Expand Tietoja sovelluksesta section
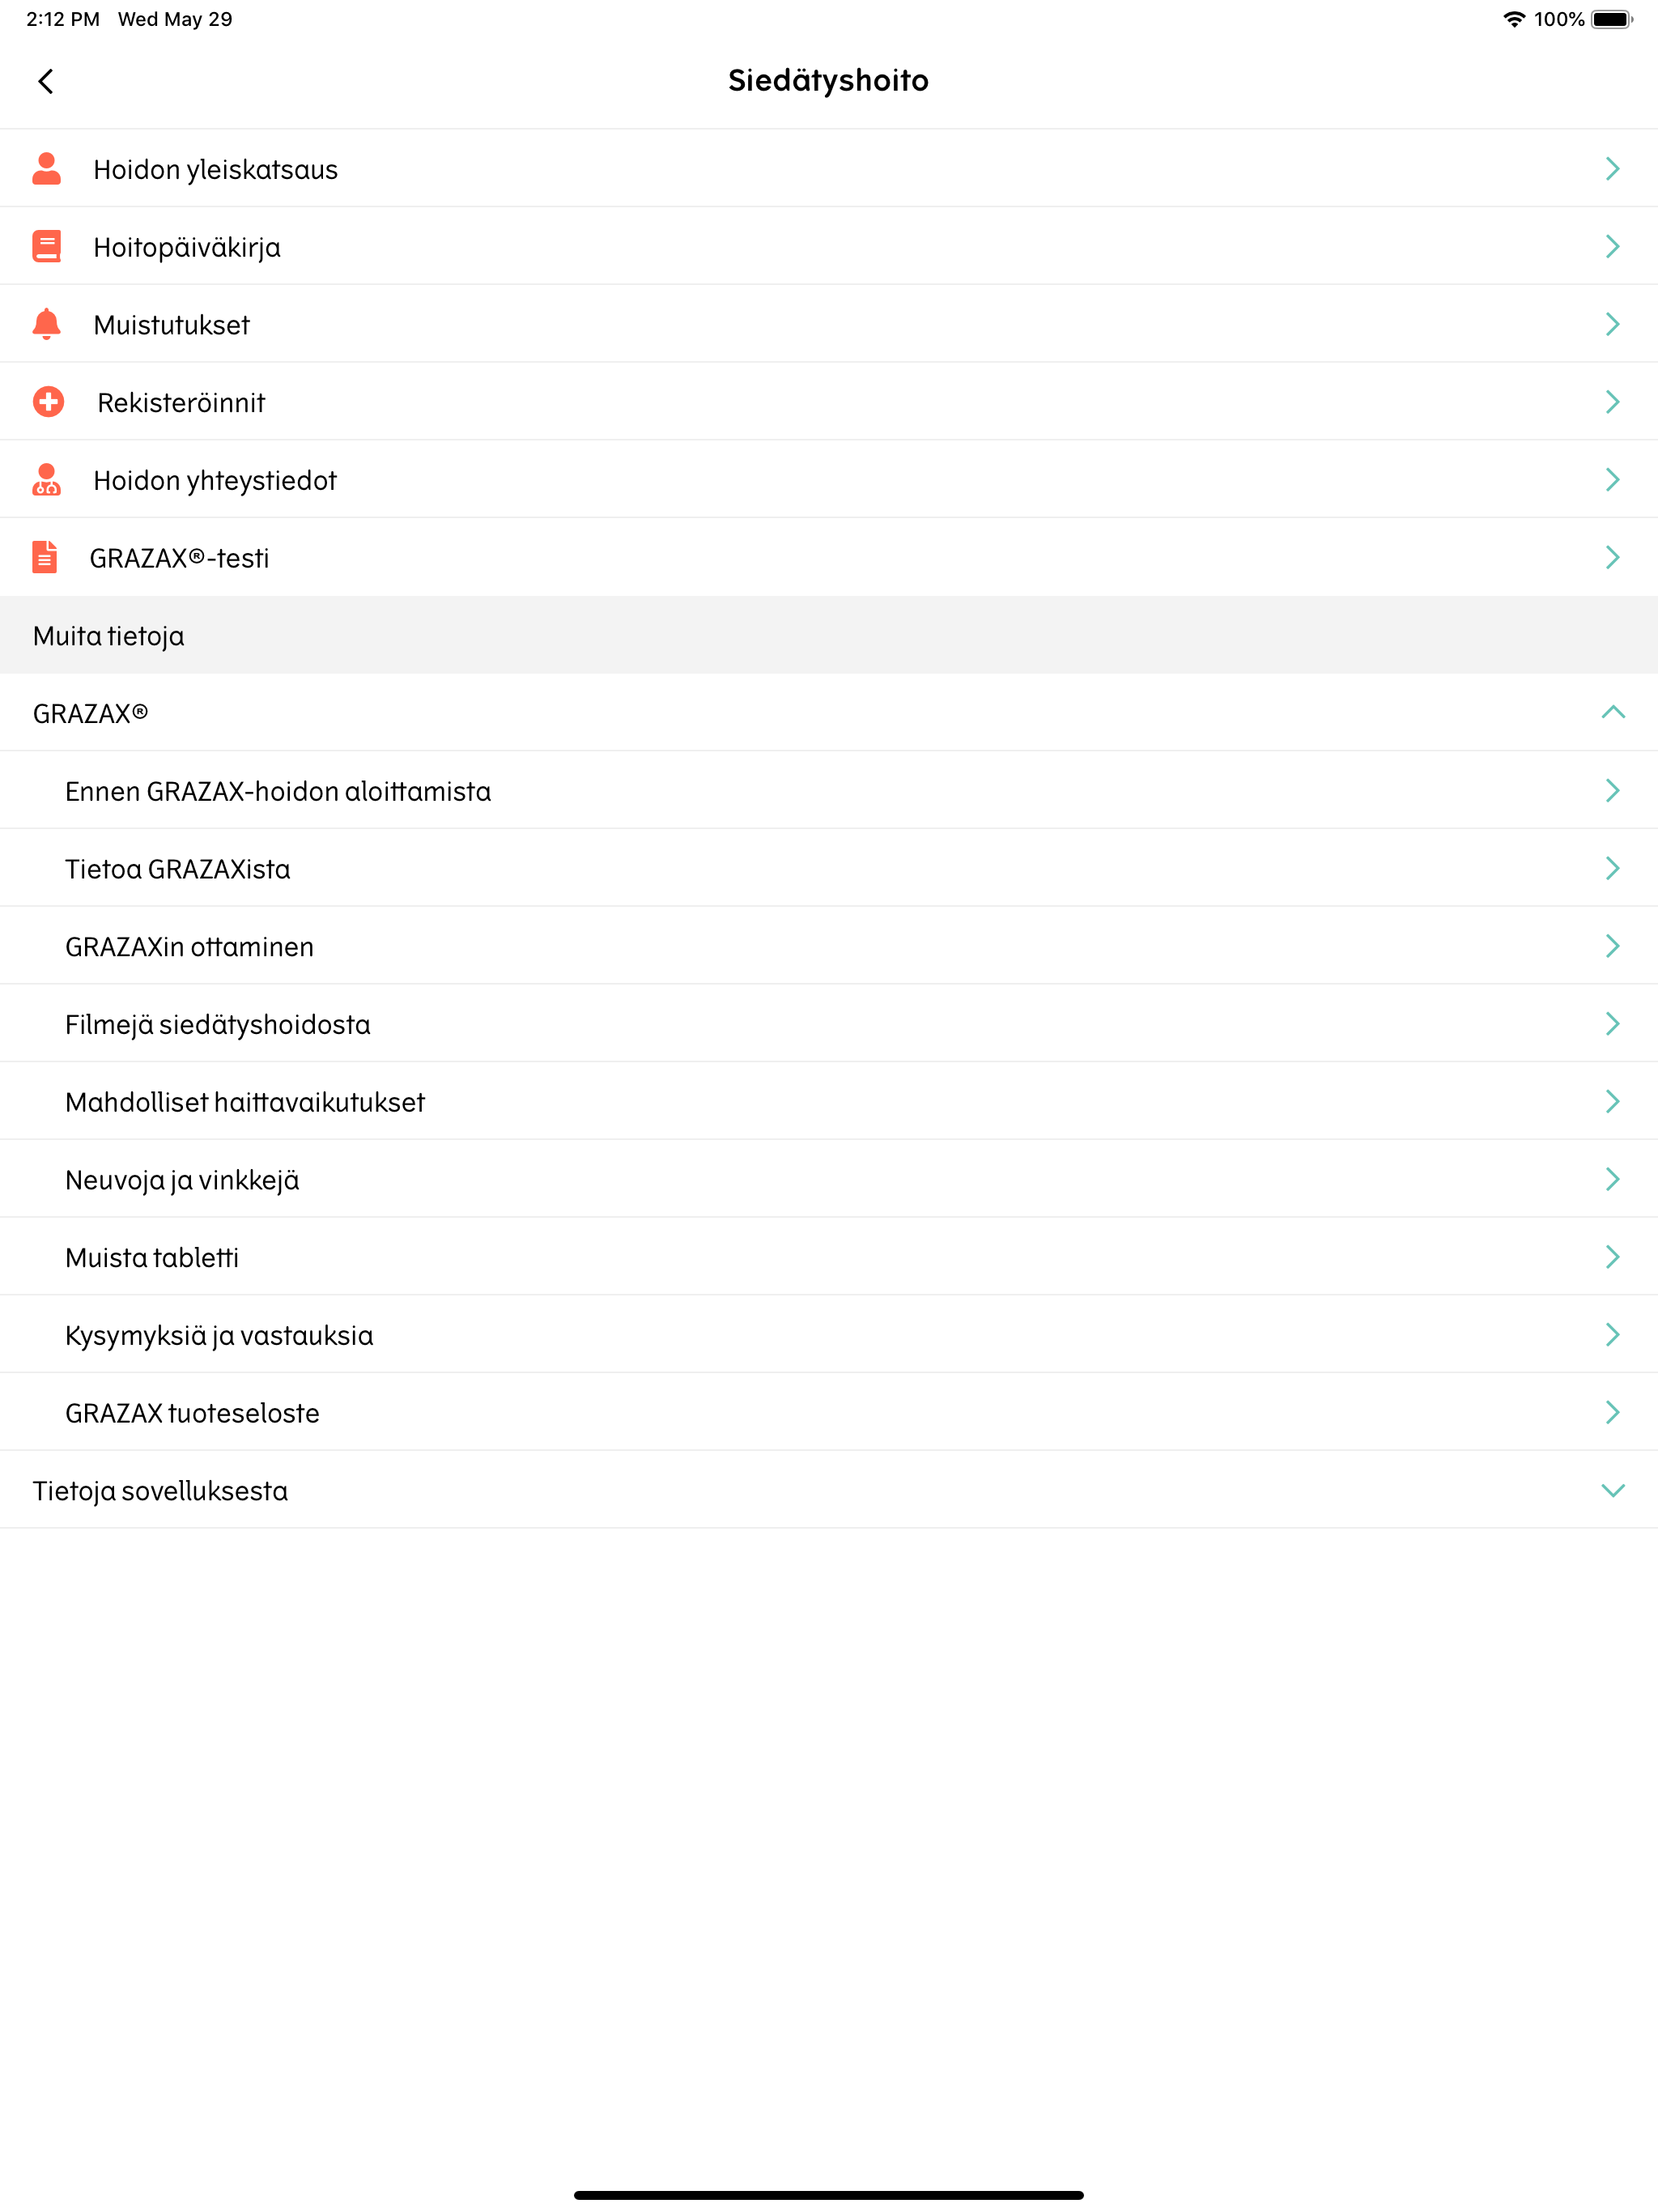Viewport: 1658px width, 2212px height. click(x=1613, y=1490)
